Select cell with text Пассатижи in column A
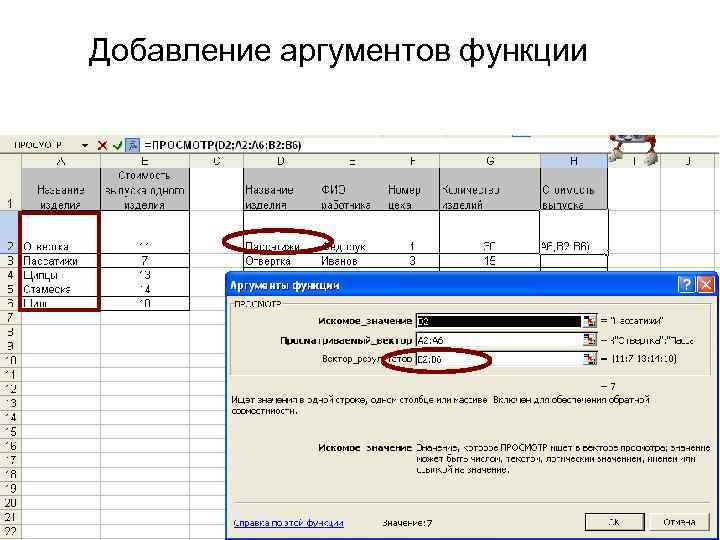This screenshot has width=720, height=540. (61, 261)
